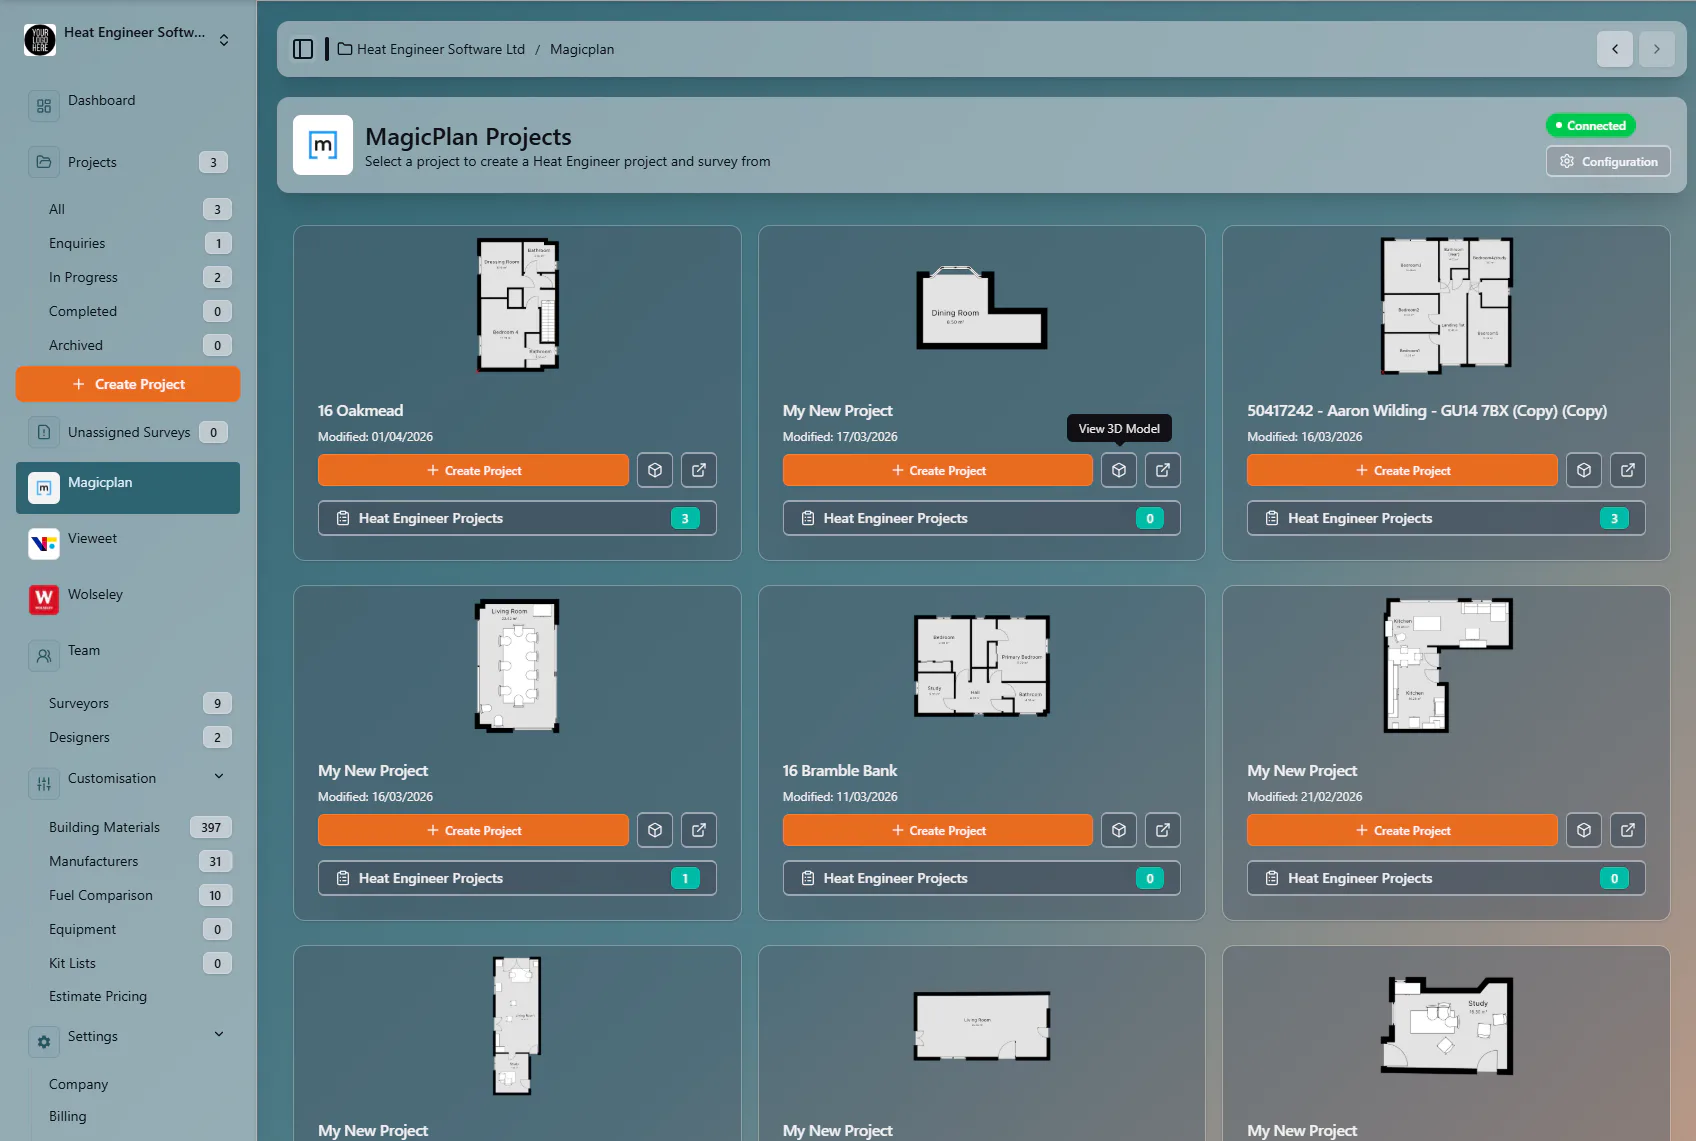Click the MagicPlan logo in header

[x=323, y=145]
